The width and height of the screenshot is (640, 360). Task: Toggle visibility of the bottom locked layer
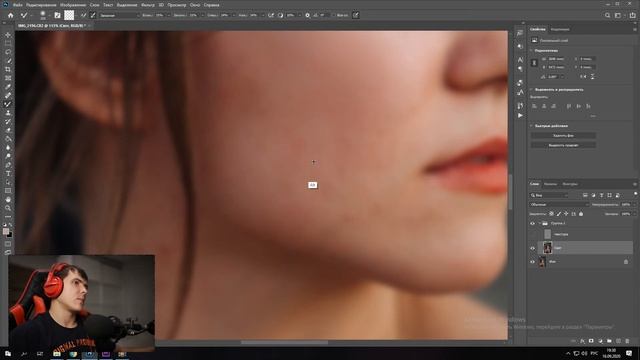tap(532, 262)
